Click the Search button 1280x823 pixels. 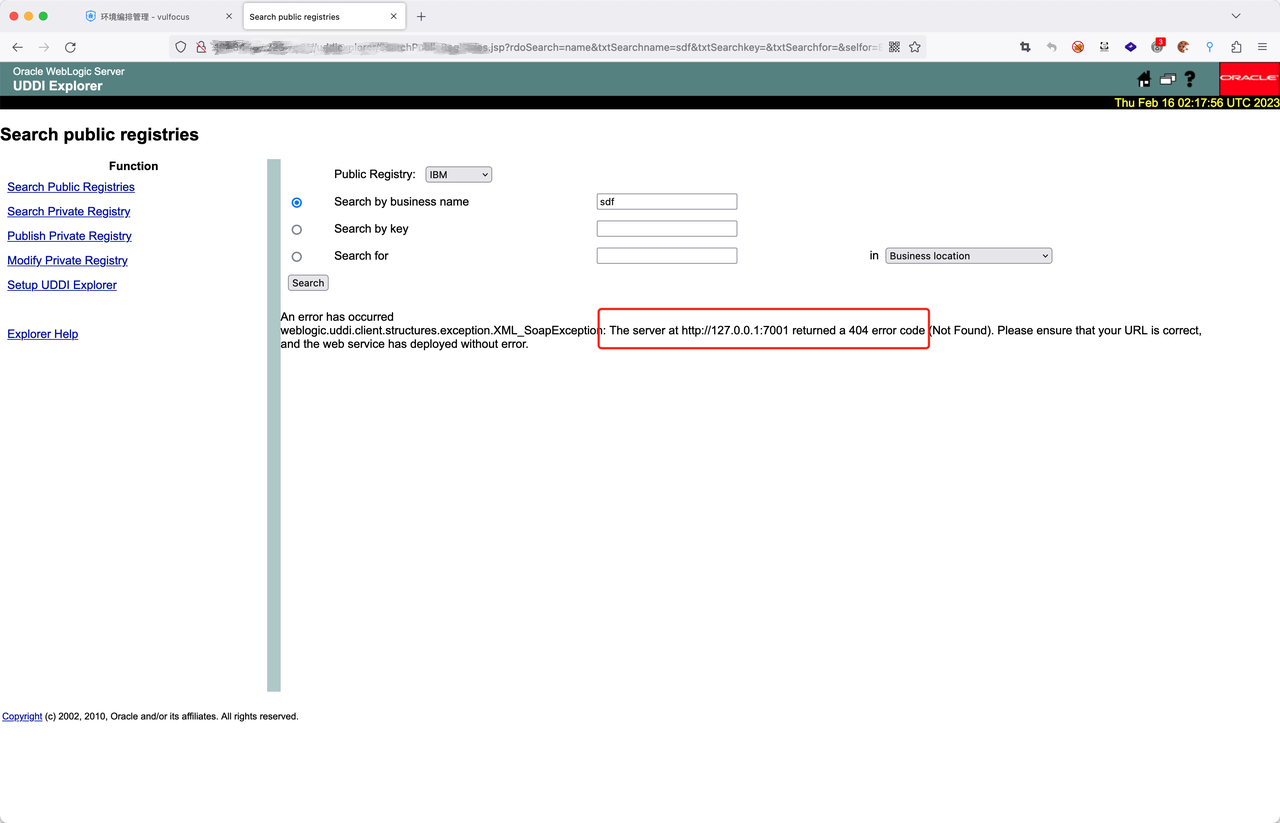pos(308,283)
